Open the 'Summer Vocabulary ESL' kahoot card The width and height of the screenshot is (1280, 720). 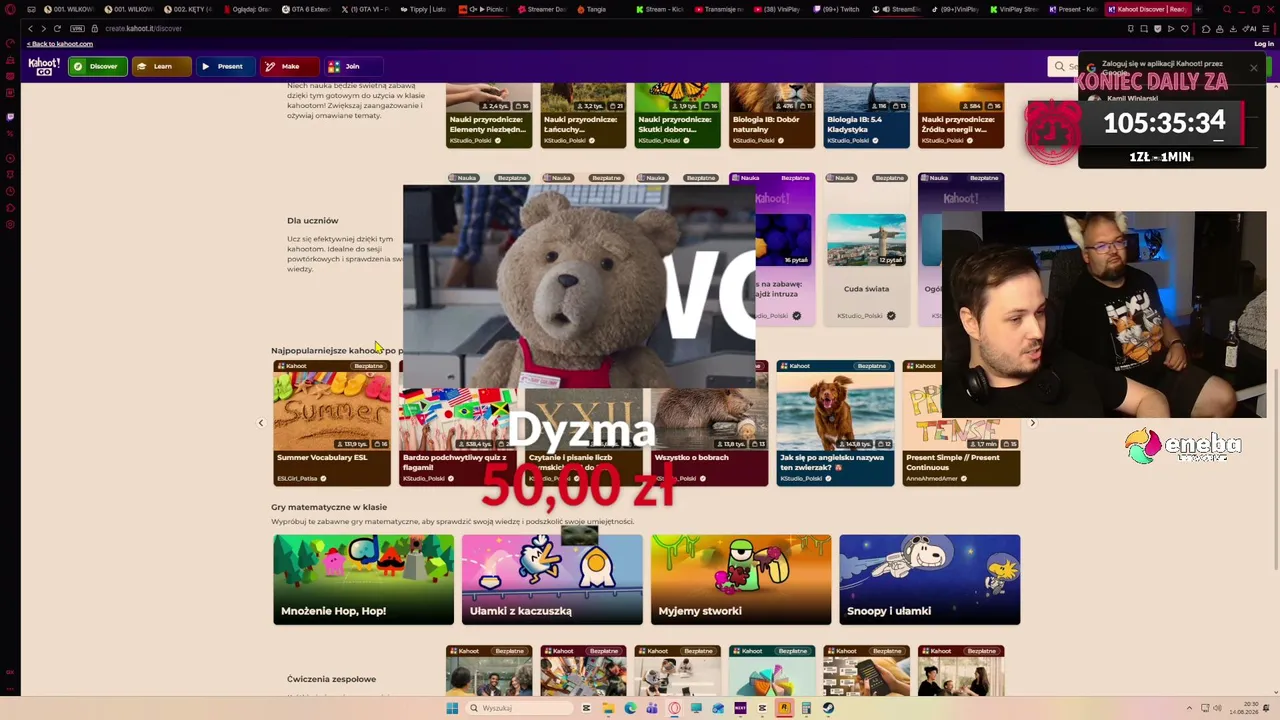(332, 423)
